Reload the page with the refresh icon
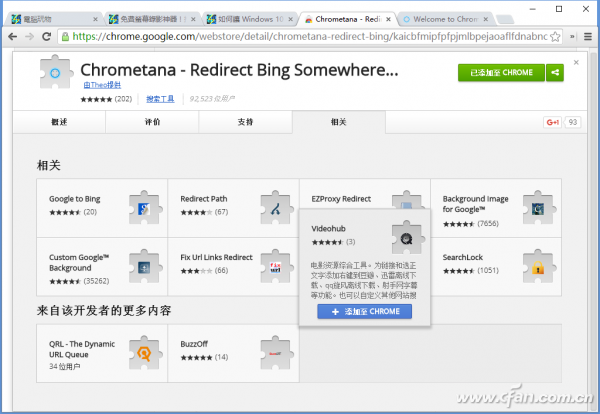 tap(46, 36)
